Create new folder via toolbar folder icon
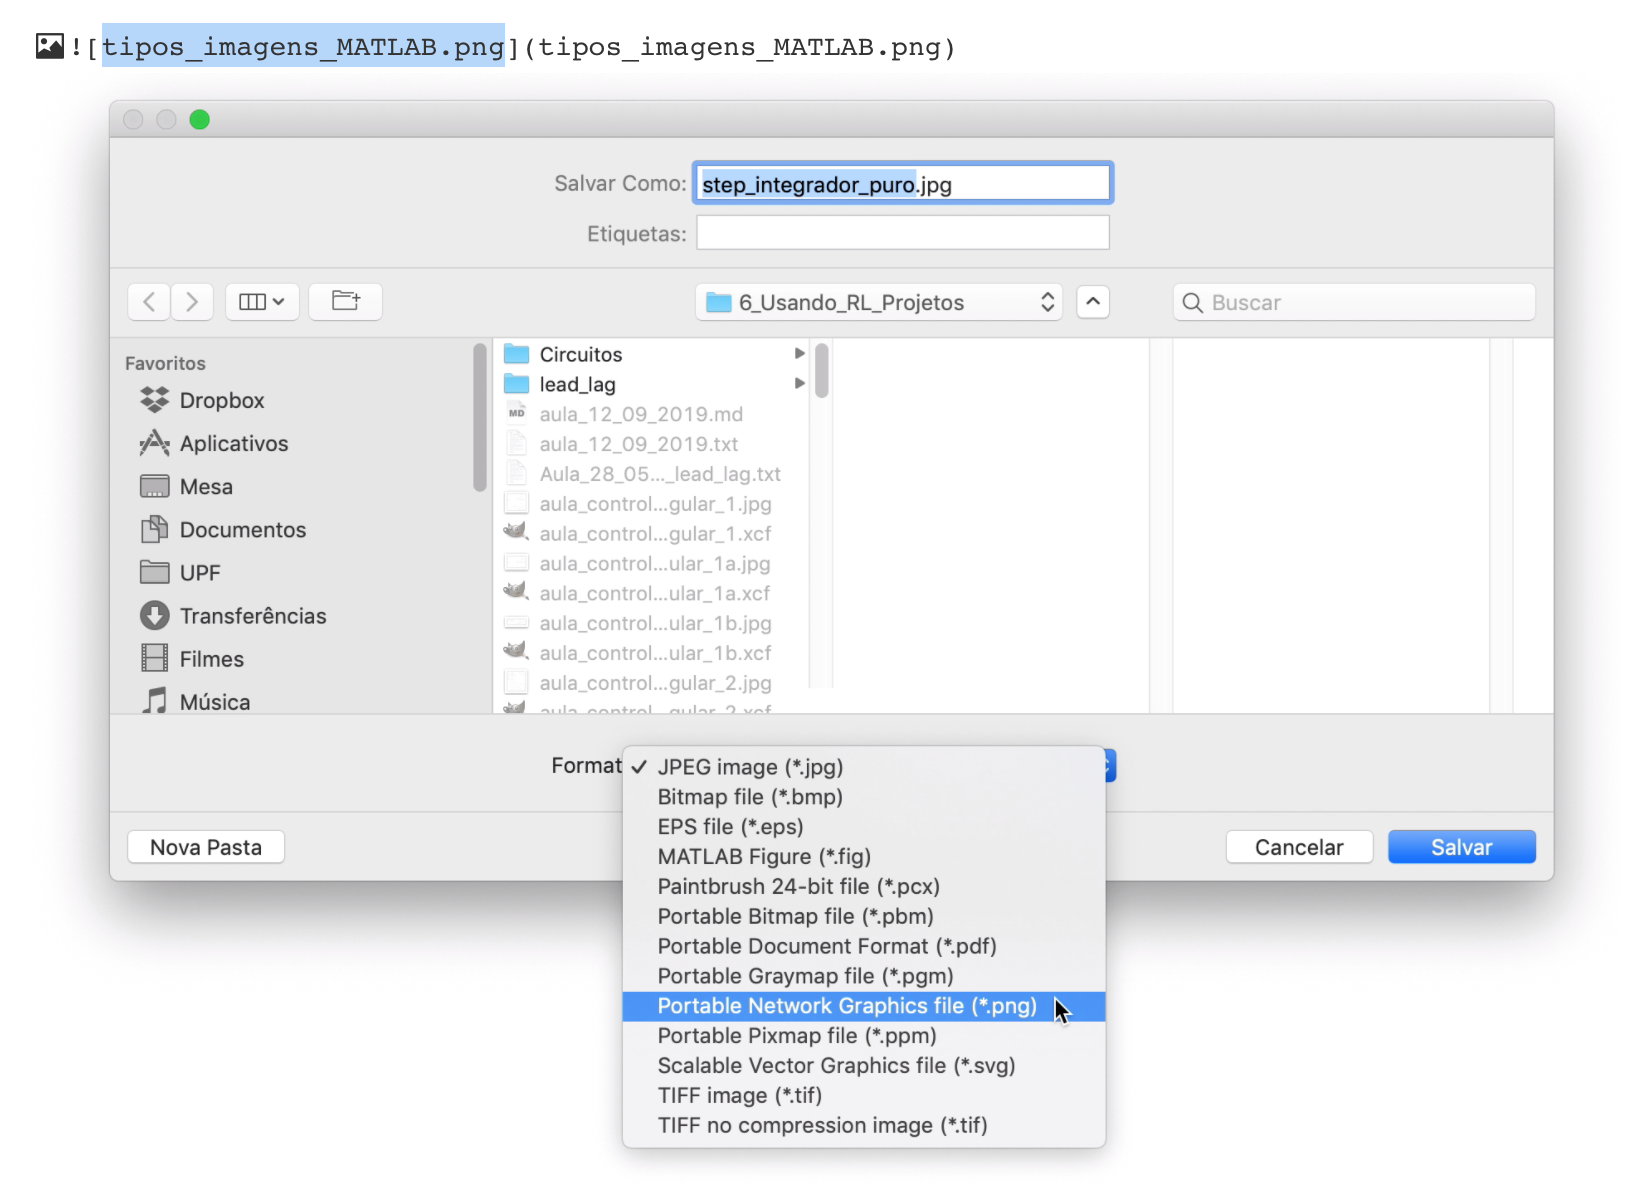 click(345, 301)
